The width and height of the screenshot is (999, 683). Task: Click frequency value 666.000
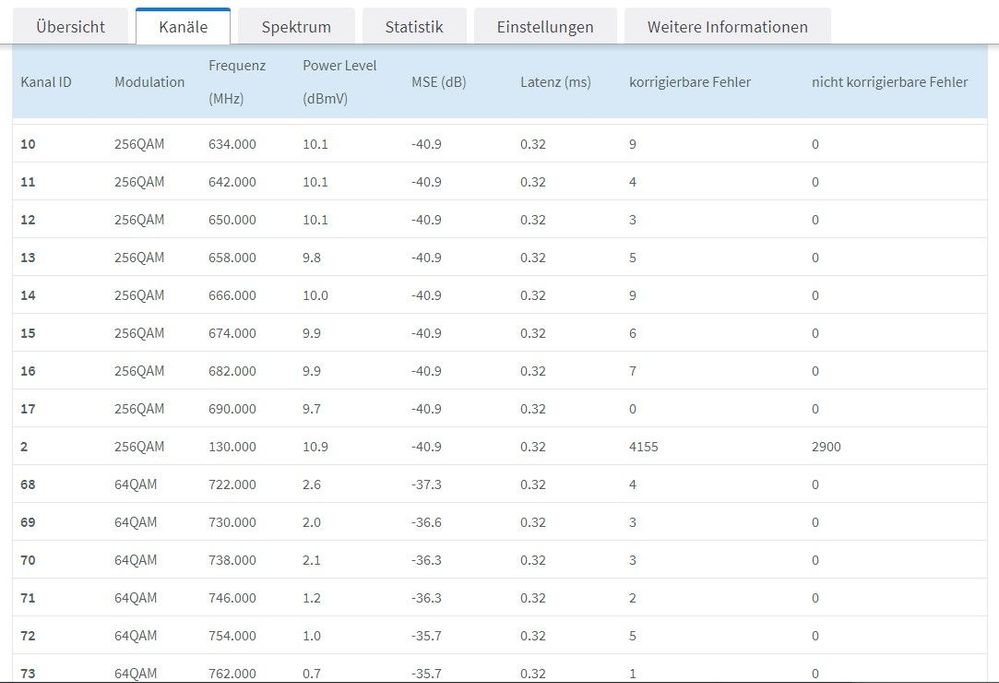(x=233, y=295)
